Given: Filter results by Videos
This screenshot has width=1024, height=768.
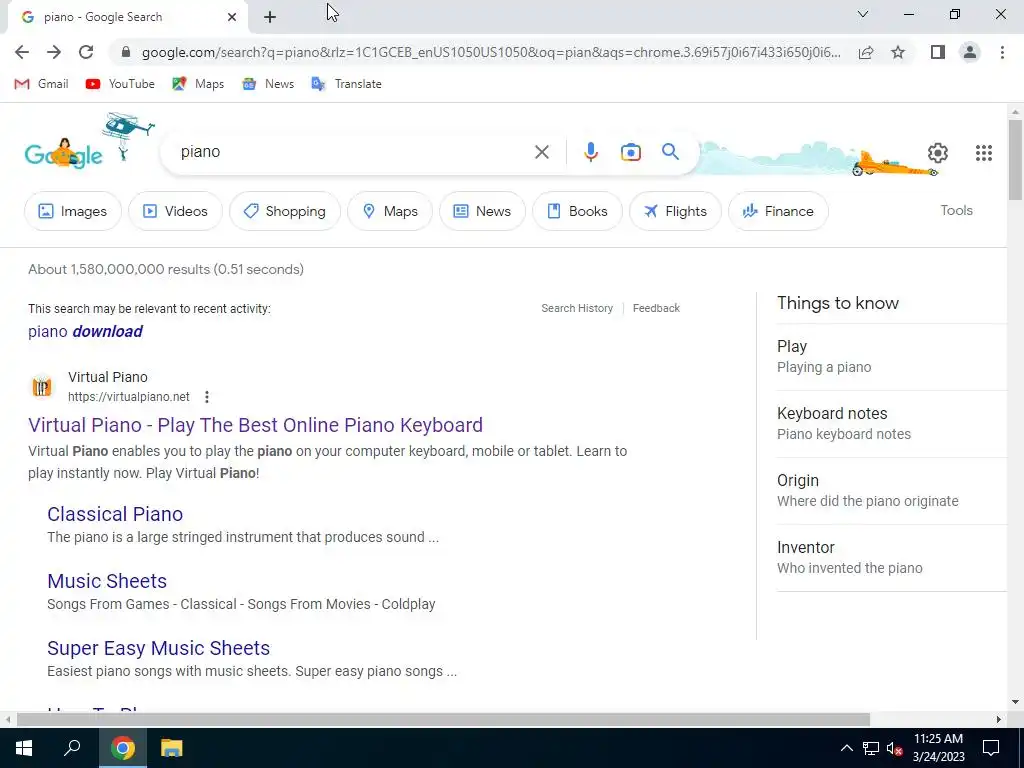Looking at the screenshot, I should (x=175, y=211).
